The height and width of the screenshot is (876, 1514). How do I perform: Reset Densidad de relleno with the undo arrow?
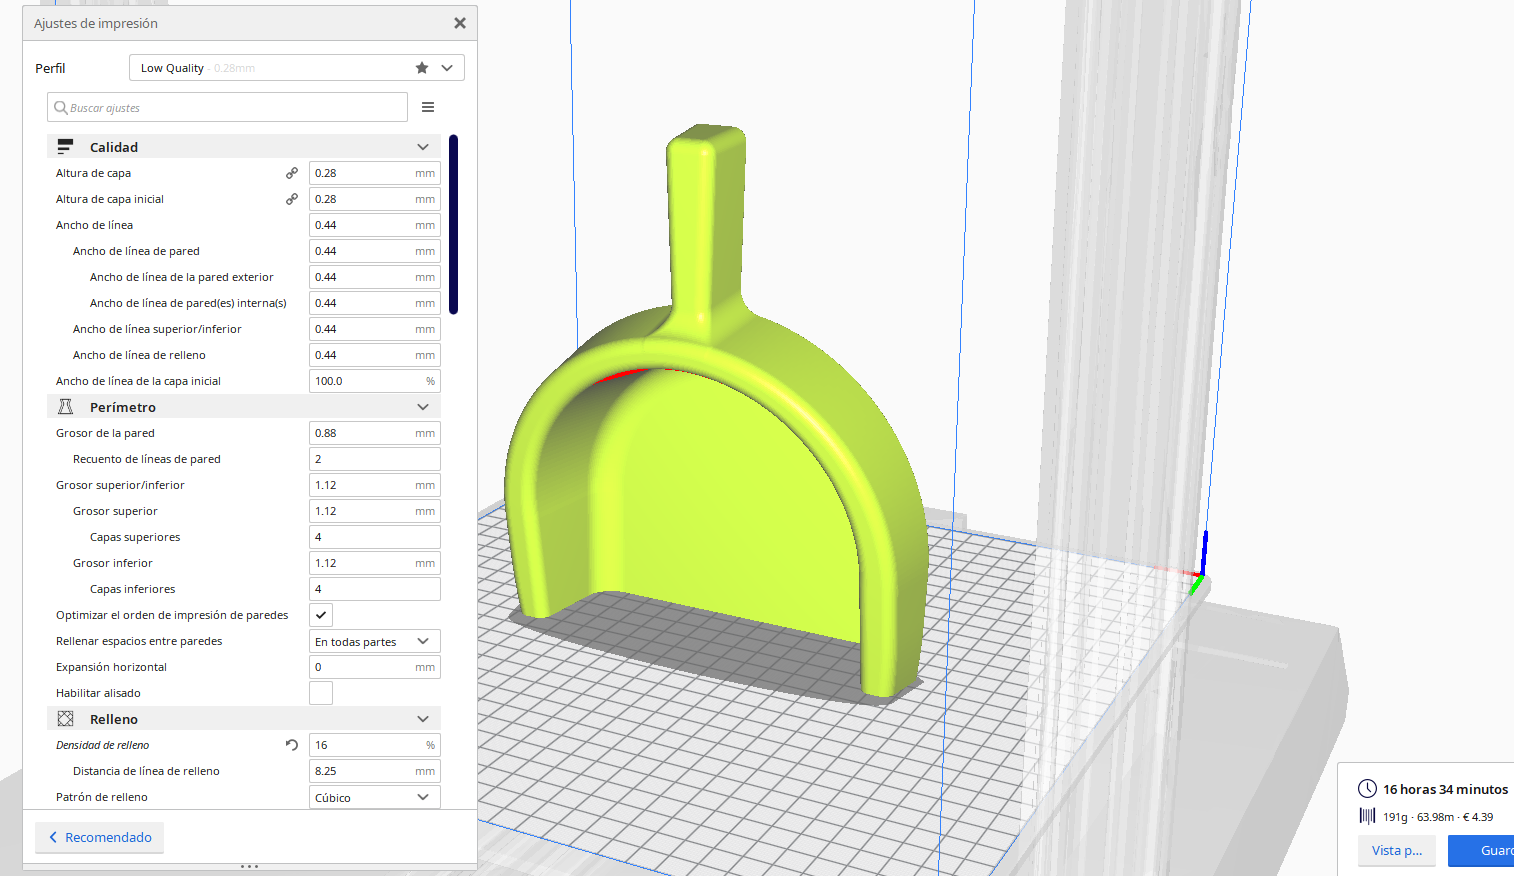click(x=292, y=745)
